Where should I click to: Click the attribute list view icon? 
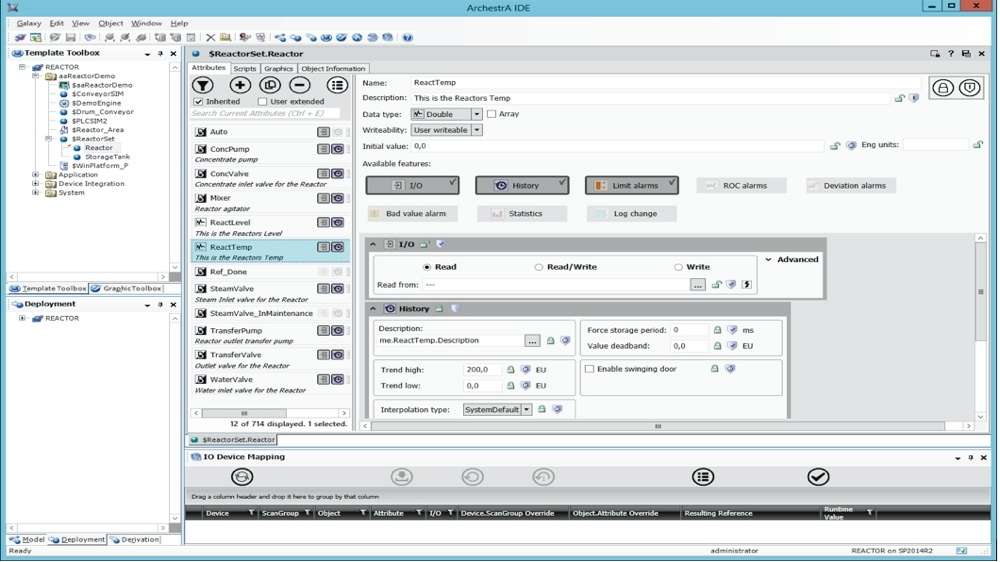[x=337, y=85]
